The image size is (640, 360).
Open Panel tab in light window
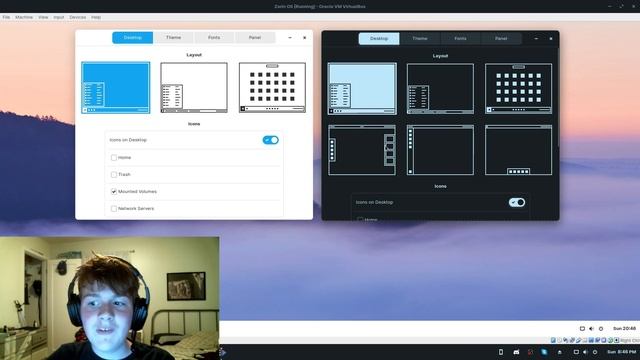(255, 38)
